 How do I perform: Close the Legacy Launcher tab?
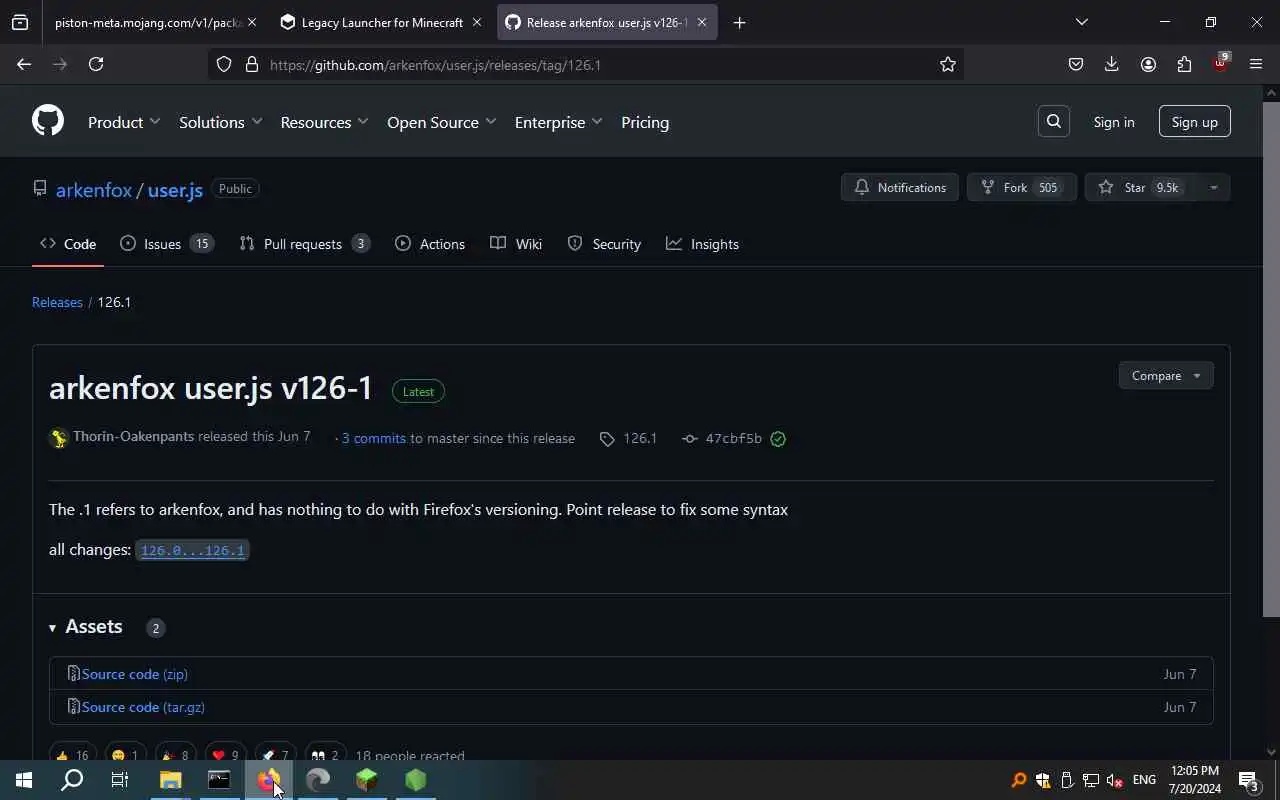click(477, 22)
